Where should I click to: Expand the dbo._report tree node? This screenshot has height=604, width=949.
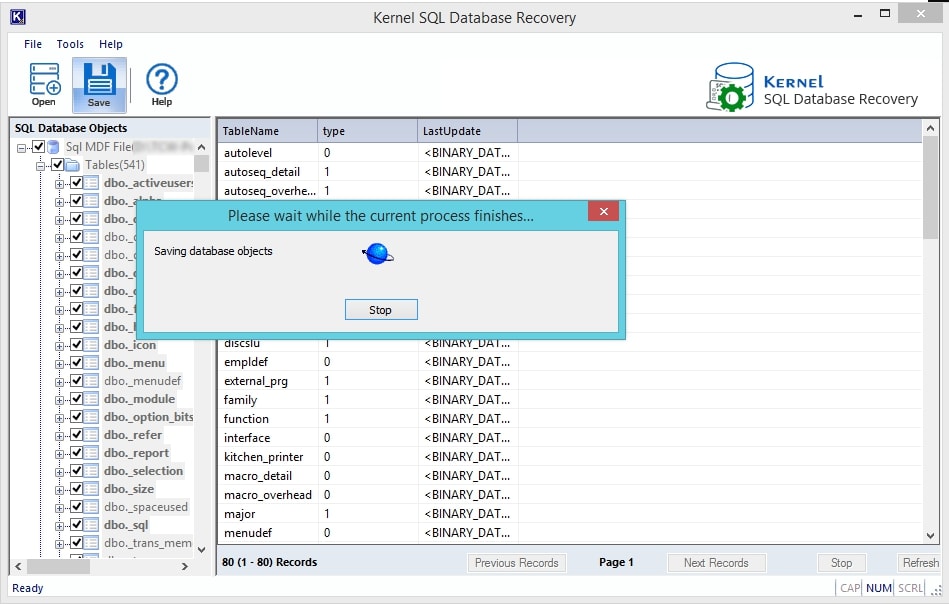tap(59, 454)
